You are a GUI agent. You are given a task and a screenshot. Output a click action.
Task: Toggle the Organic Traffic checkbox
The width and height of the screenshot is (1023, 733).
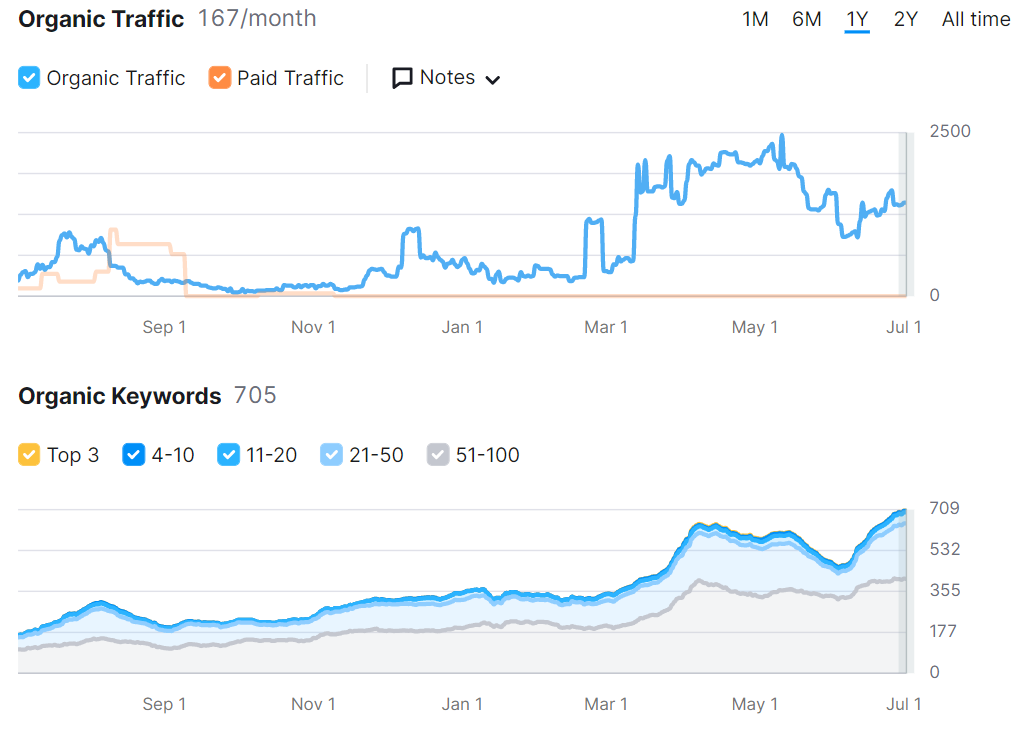pos(29,78)
